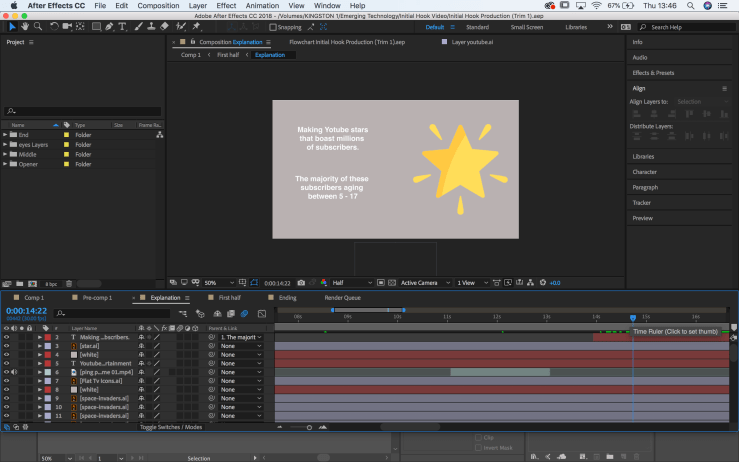739x462 pixels.
Task: Select the Unified Camera tool
Action: pyautogui.click(x=67, y=27)
